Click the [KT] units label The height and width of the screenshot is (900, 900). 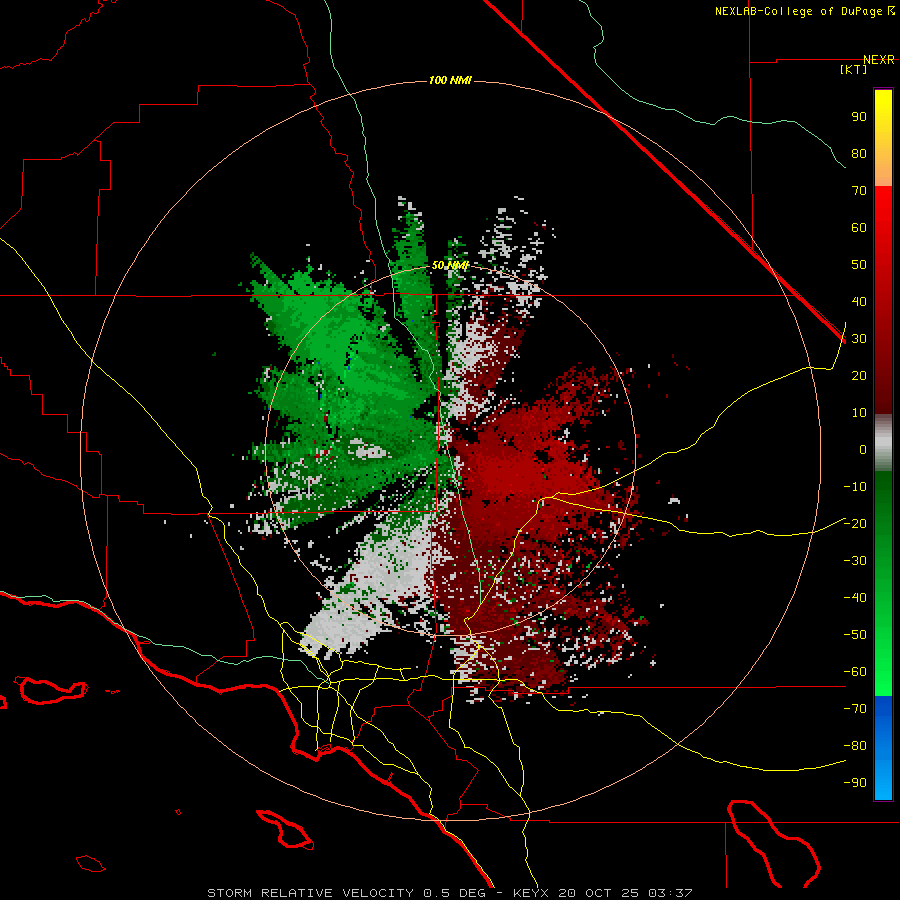(854, 69)
